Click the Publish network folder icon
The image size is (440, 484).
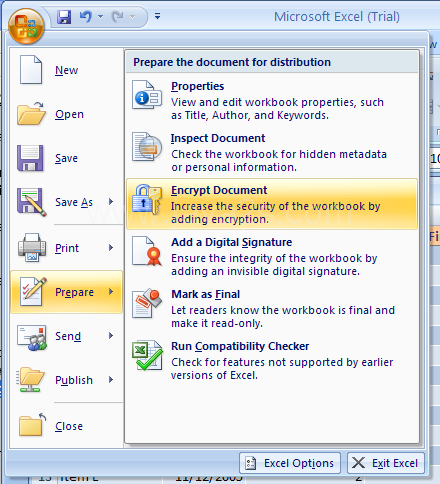click(30, 380)
